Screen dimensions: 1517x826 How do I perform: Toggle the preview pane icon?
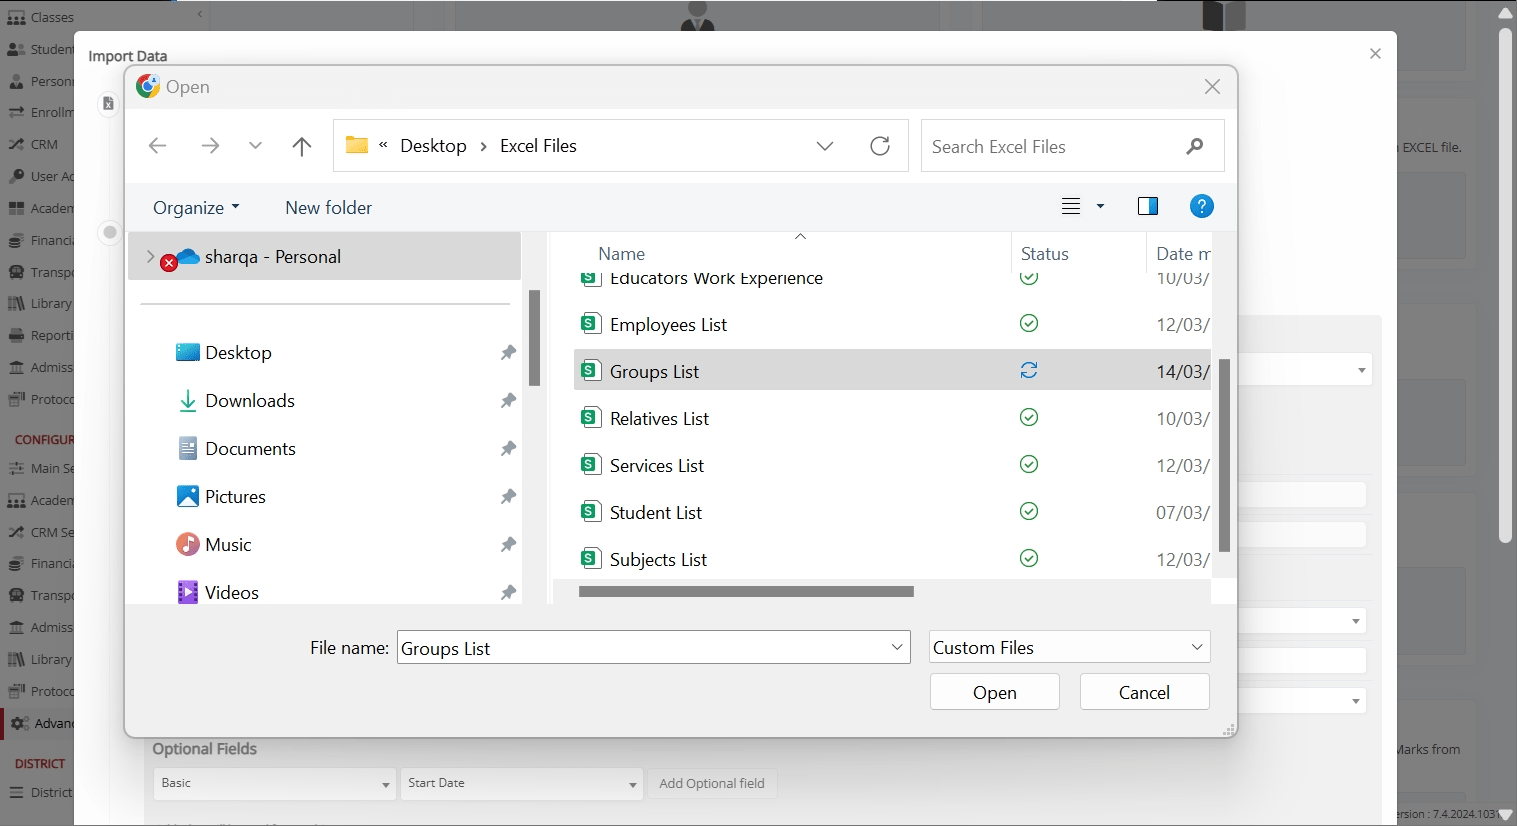coord(1147,206)
